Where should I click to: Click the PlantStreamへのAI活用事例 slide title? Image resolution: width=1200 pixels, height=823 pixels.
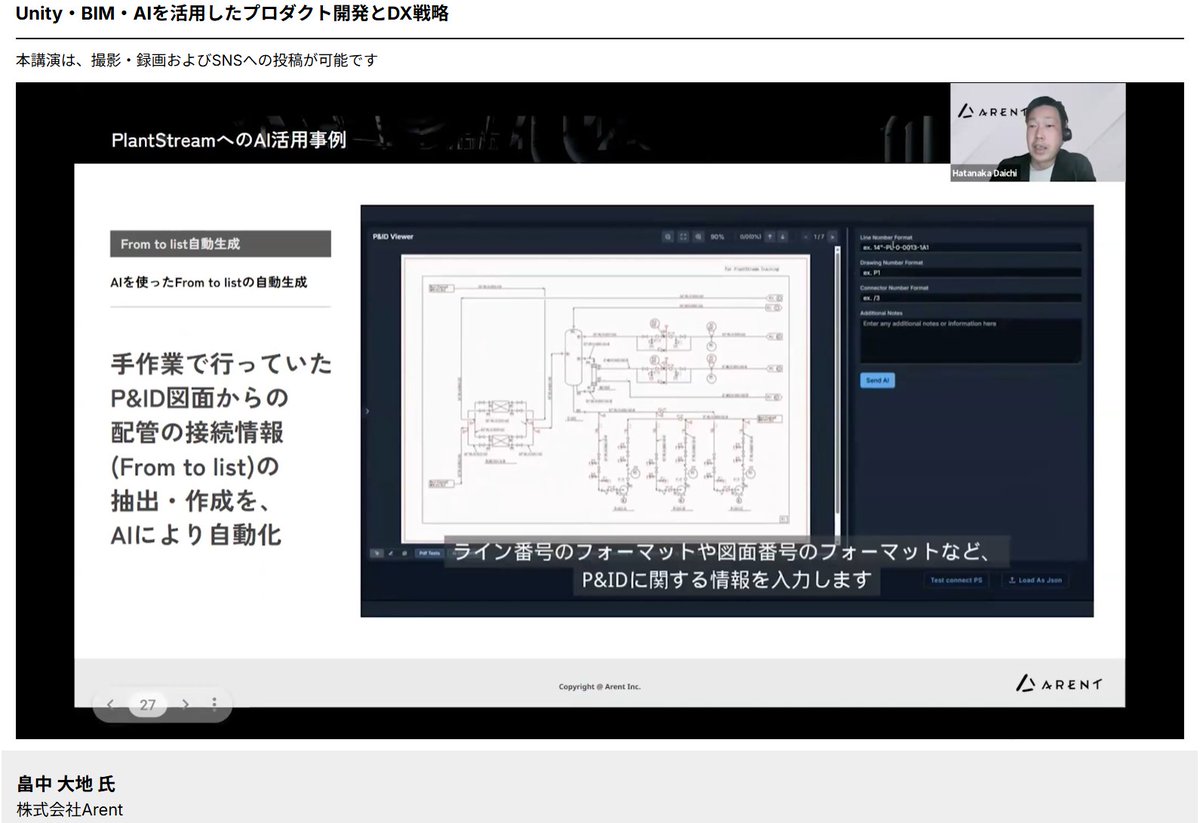coord(229,141)
